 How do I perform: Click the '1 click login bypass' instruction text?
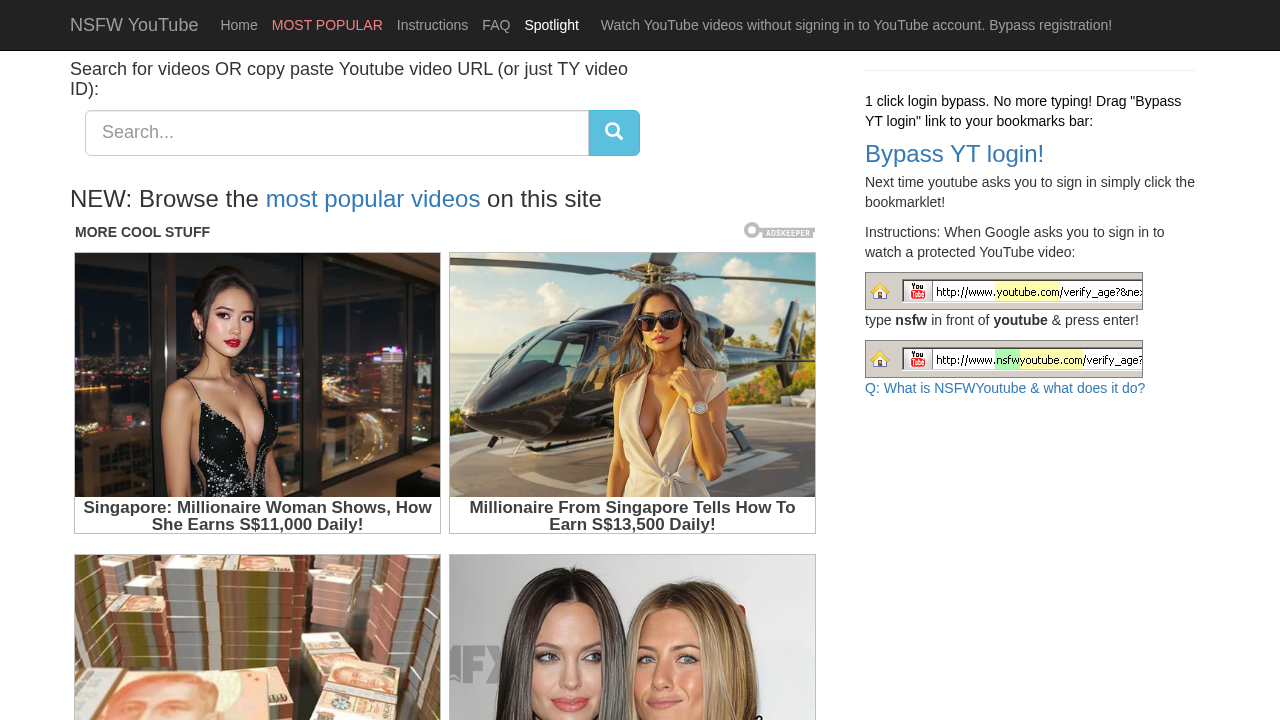click(x=1023, y=111)
